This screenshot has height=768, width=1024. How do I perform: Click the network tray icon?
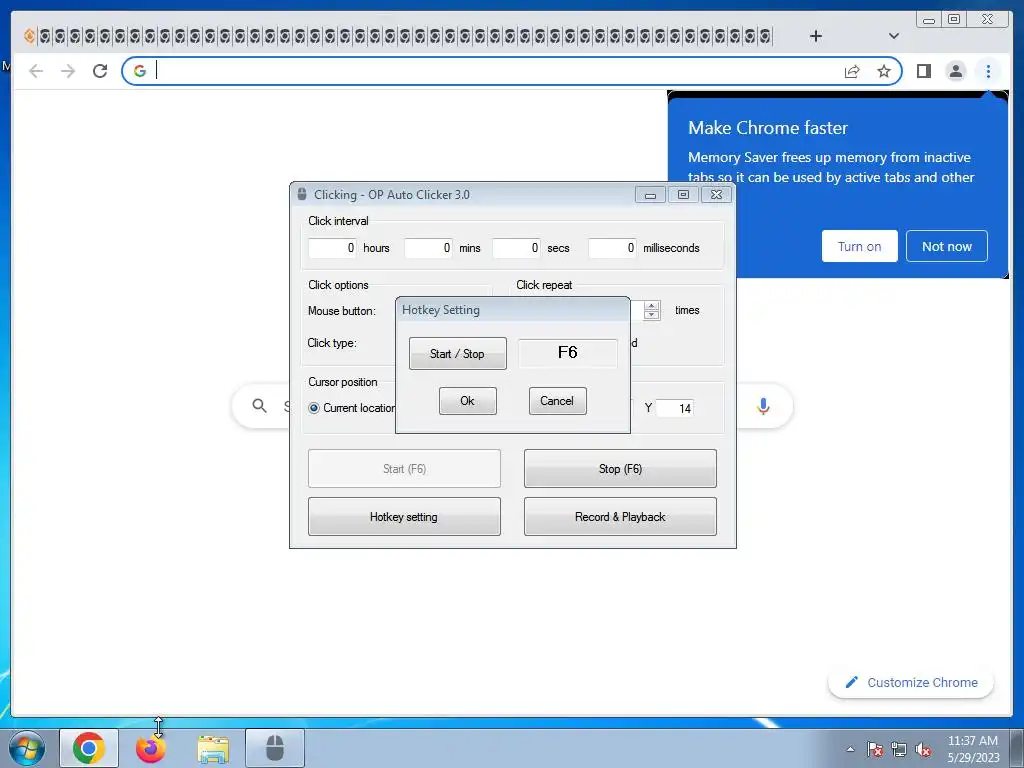[x=899, y=749]
